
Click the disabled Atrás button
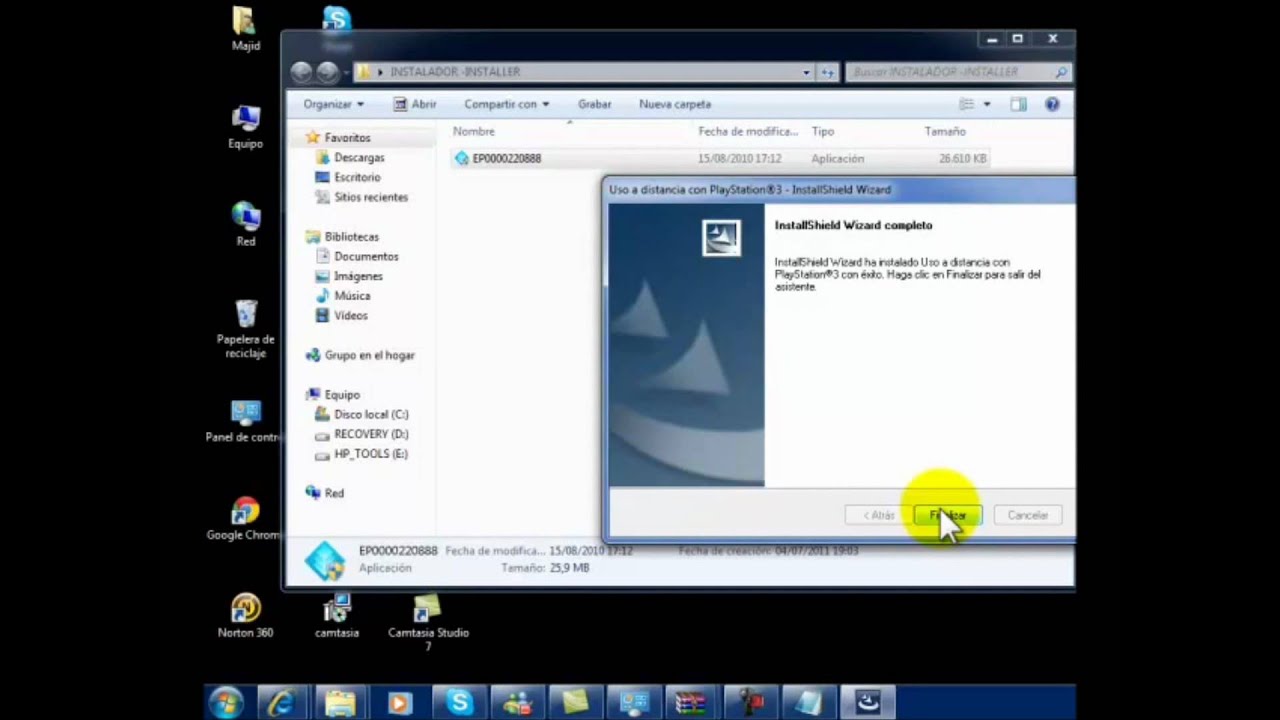click(x=879, y=515)
